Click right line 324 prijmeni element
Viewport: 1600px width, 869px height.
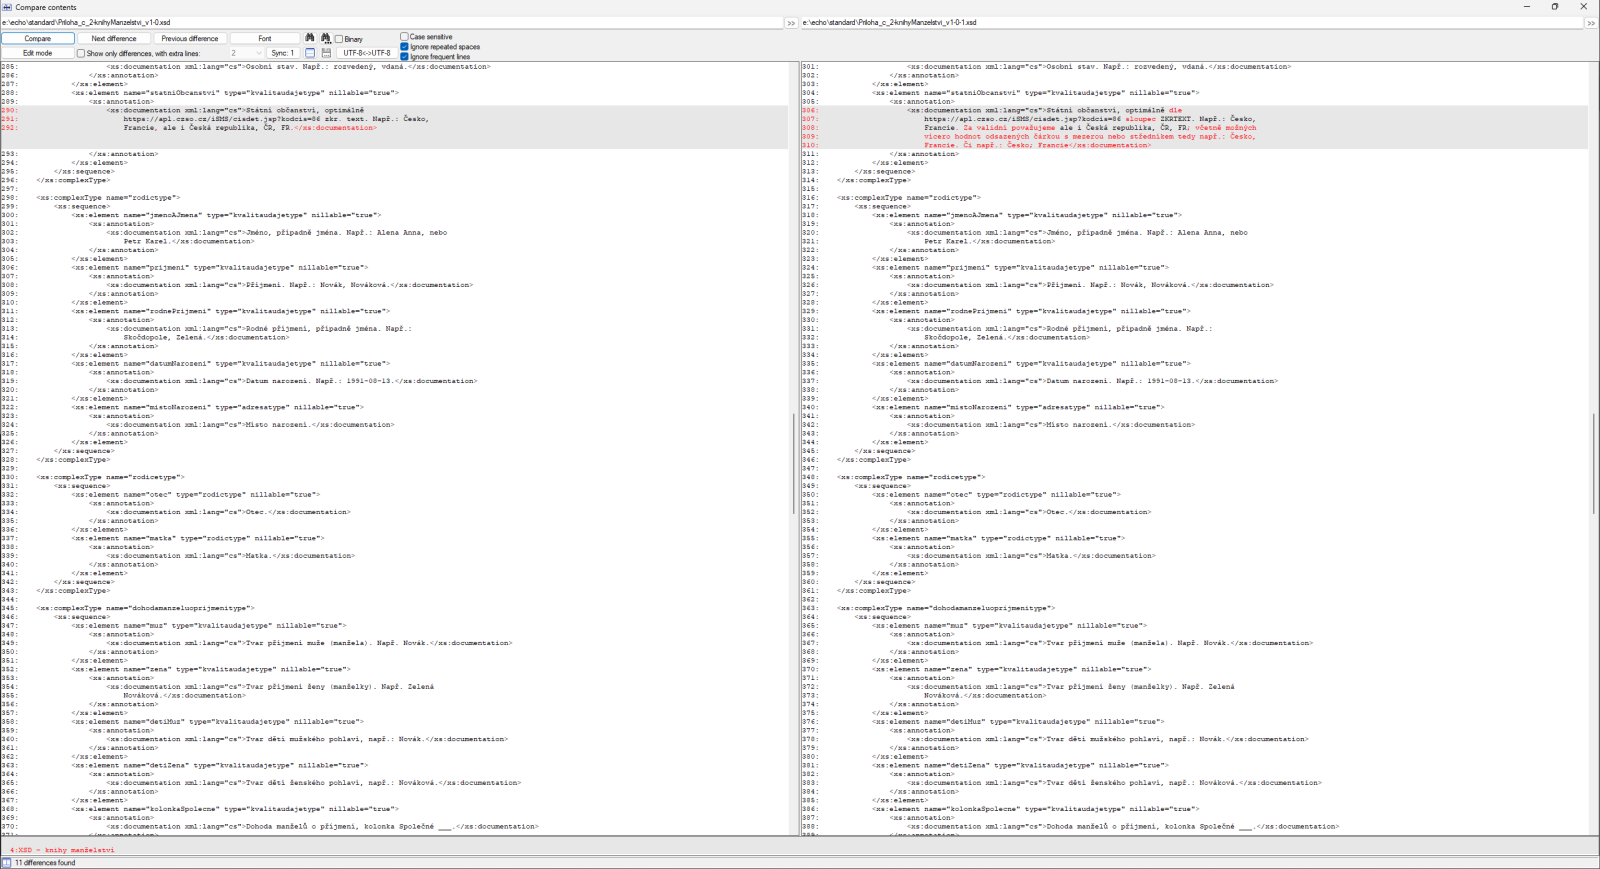click(x=1020, y=268)
